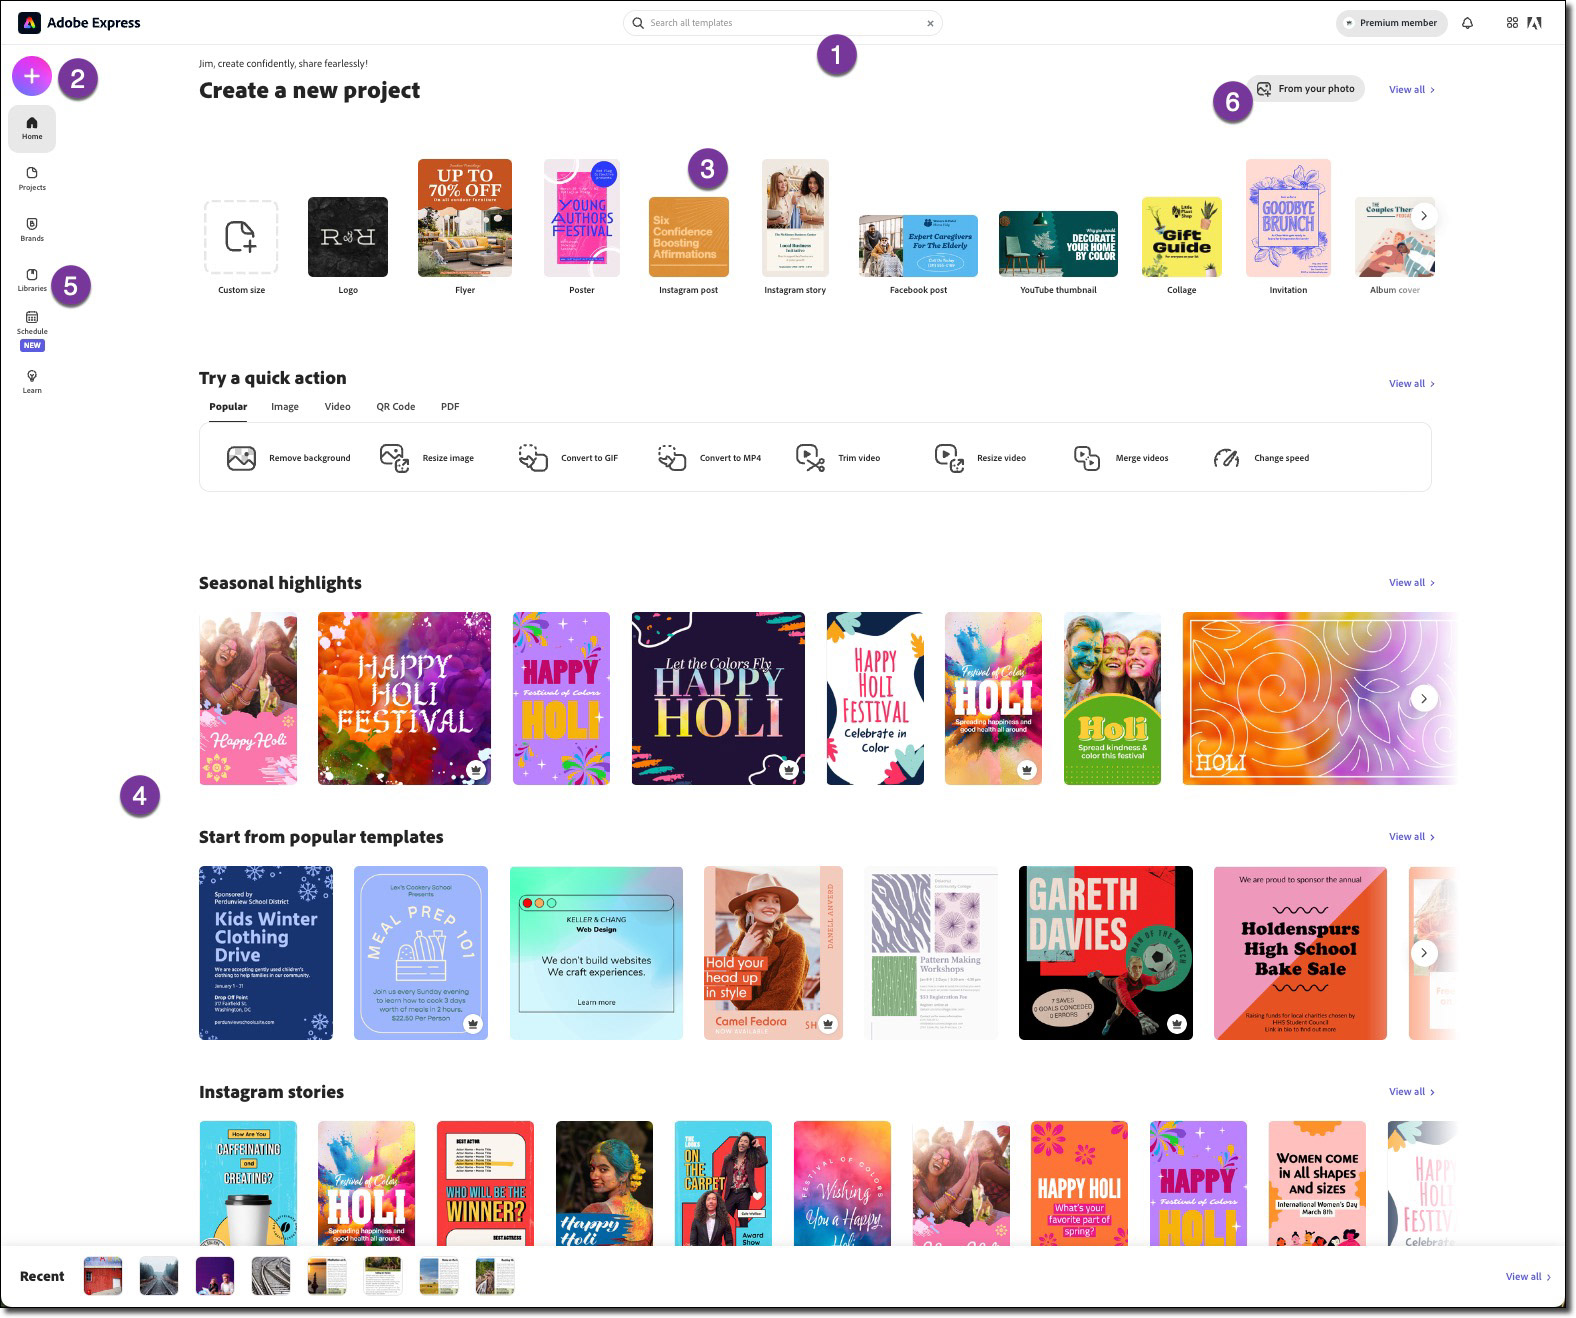1576x1318 pixels.
Task: Open the Kids Winter Clothing Drive template
Action: [x=266, y=953]
